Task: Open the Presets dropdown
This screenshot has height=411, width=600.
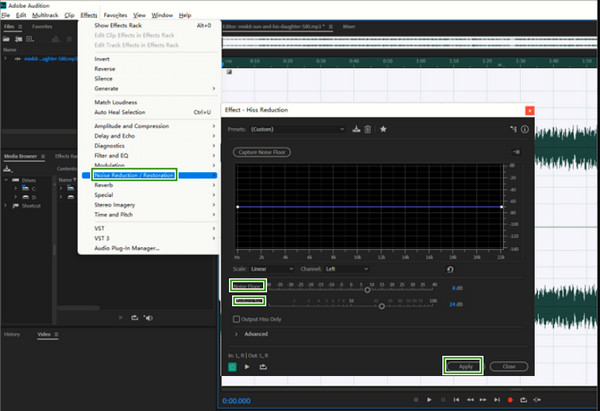Action: (298, 129)
